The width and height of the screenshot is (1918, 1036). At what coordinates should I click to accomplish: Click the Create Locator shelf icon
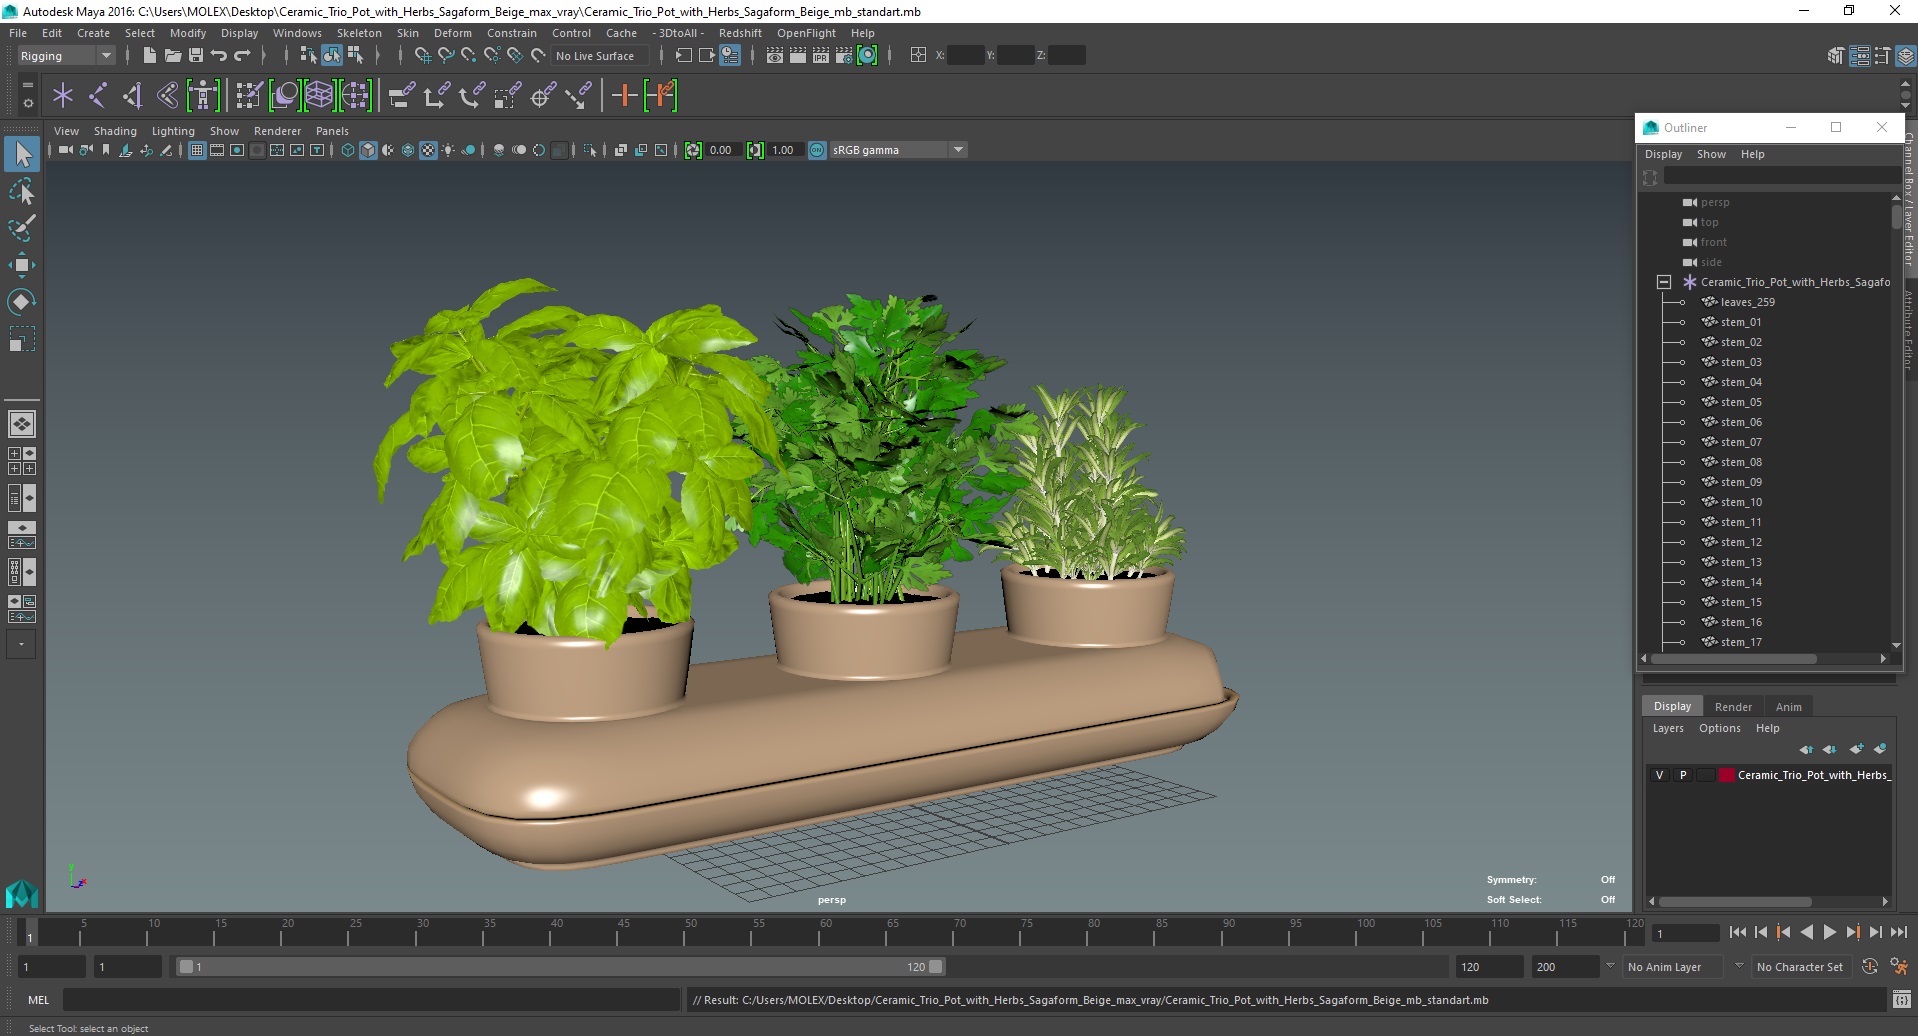62,96
